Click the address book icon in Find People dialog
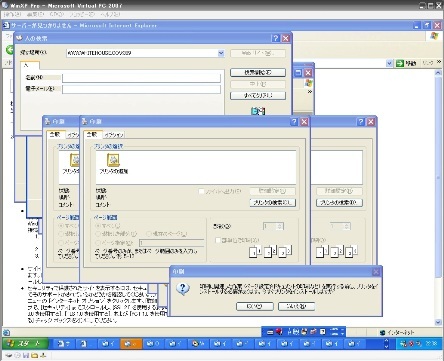The width and height of the screenshot is (444, 361). click(258, 111)
